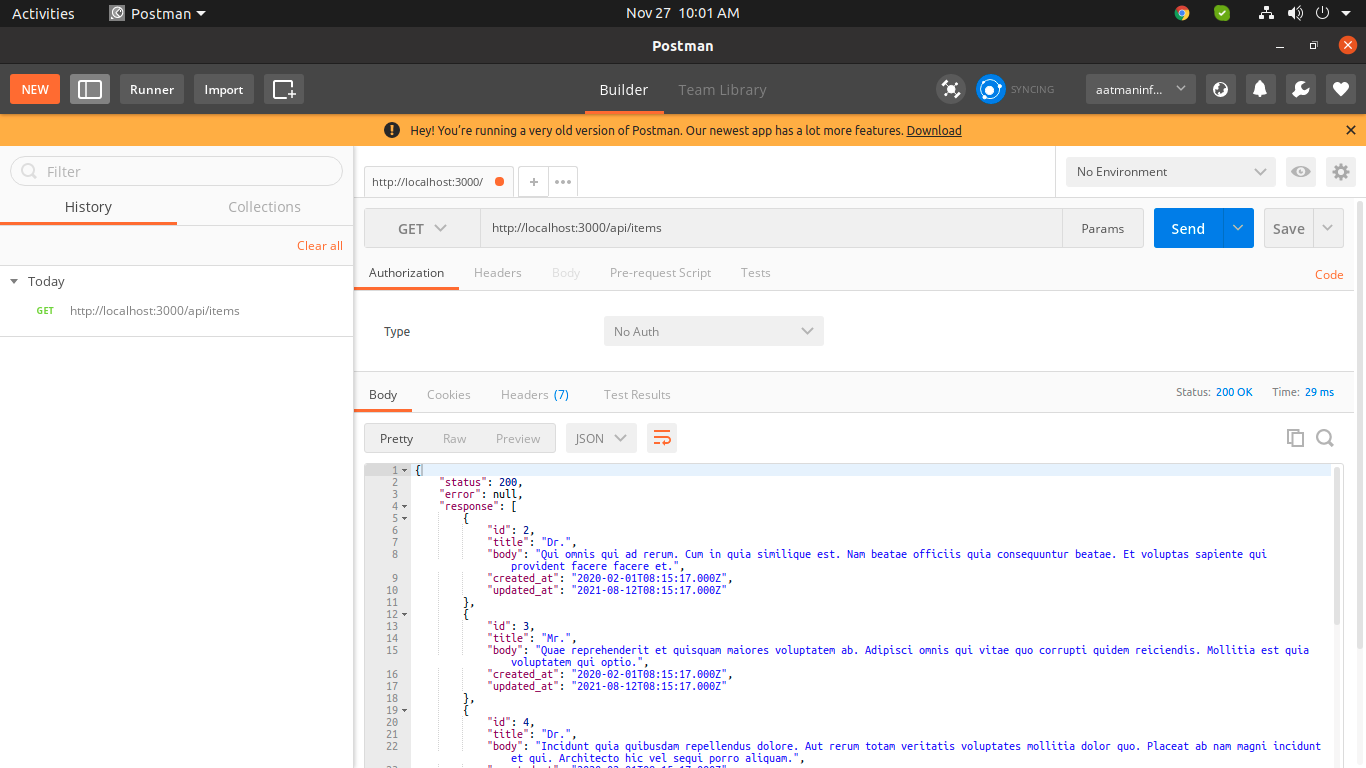
Task: Open the JSON format dropdown
Action: (x=601, y=438)
